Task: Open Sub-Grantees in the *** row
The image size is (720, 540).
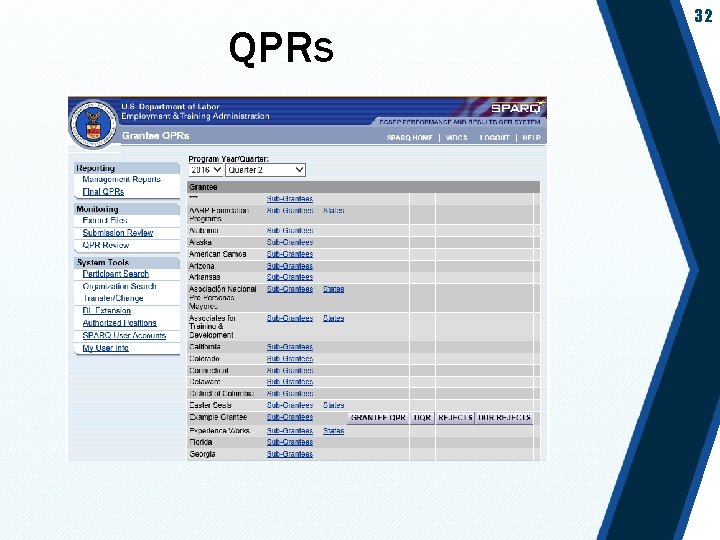Action: [x=290, y=199]
